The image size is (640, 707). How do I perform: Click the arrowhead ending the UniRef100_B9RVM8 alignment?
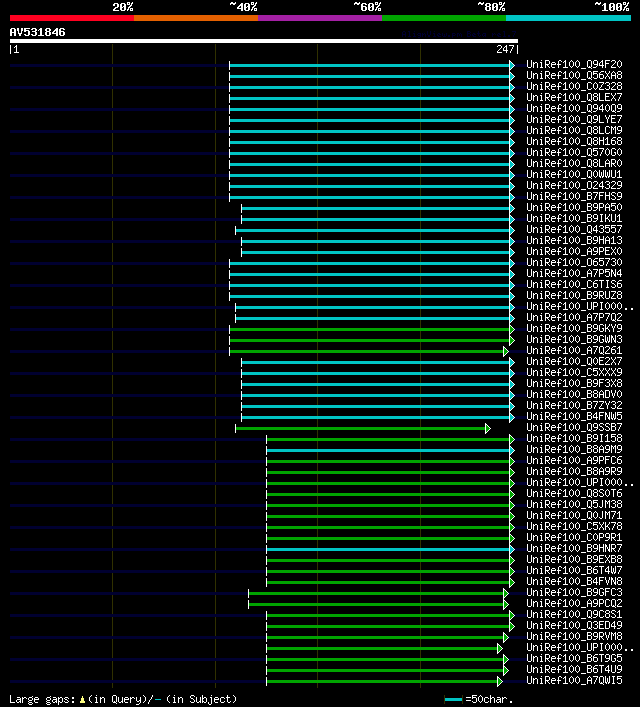[x=506, y=638]
